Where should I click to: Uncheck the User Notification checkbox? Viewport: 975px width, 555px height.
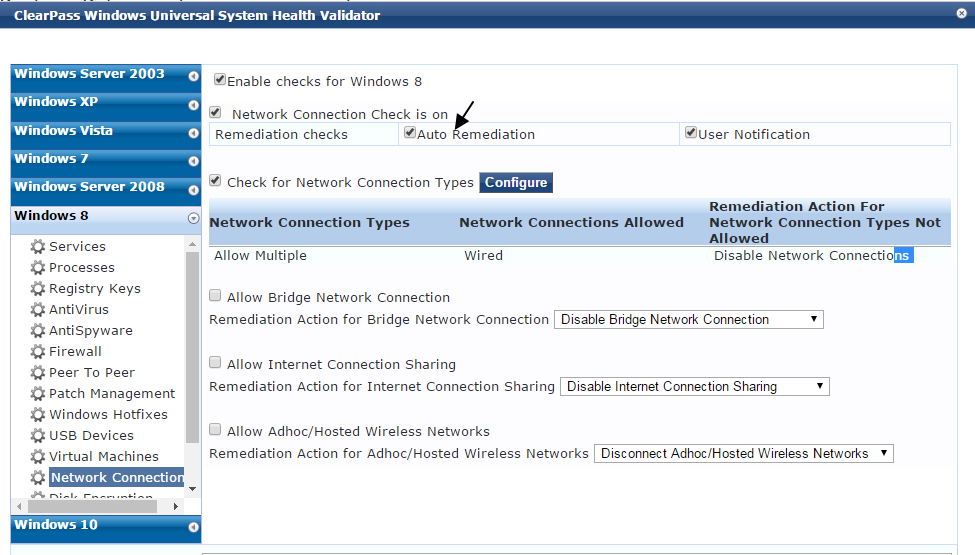691,132
